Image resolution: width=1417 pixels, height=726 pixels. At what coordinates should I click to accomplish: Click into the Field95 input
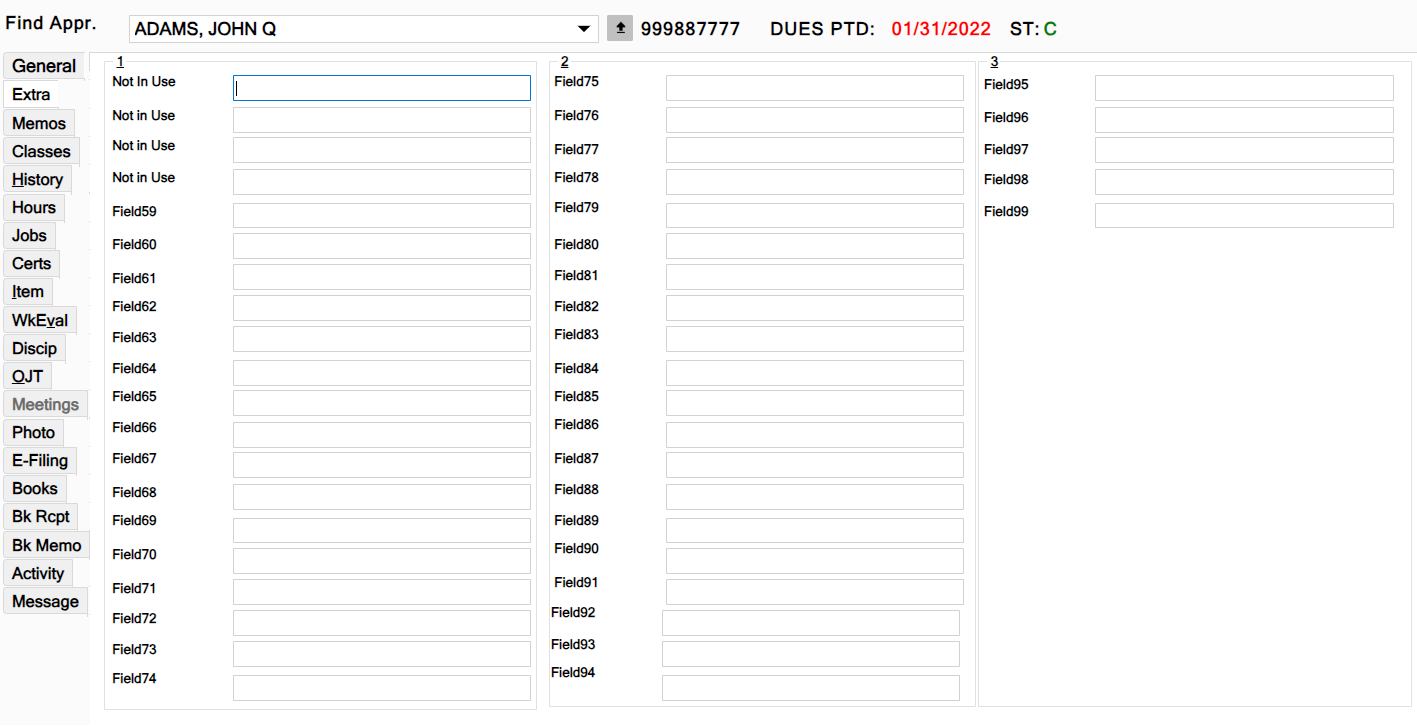tap(1243, 88)
